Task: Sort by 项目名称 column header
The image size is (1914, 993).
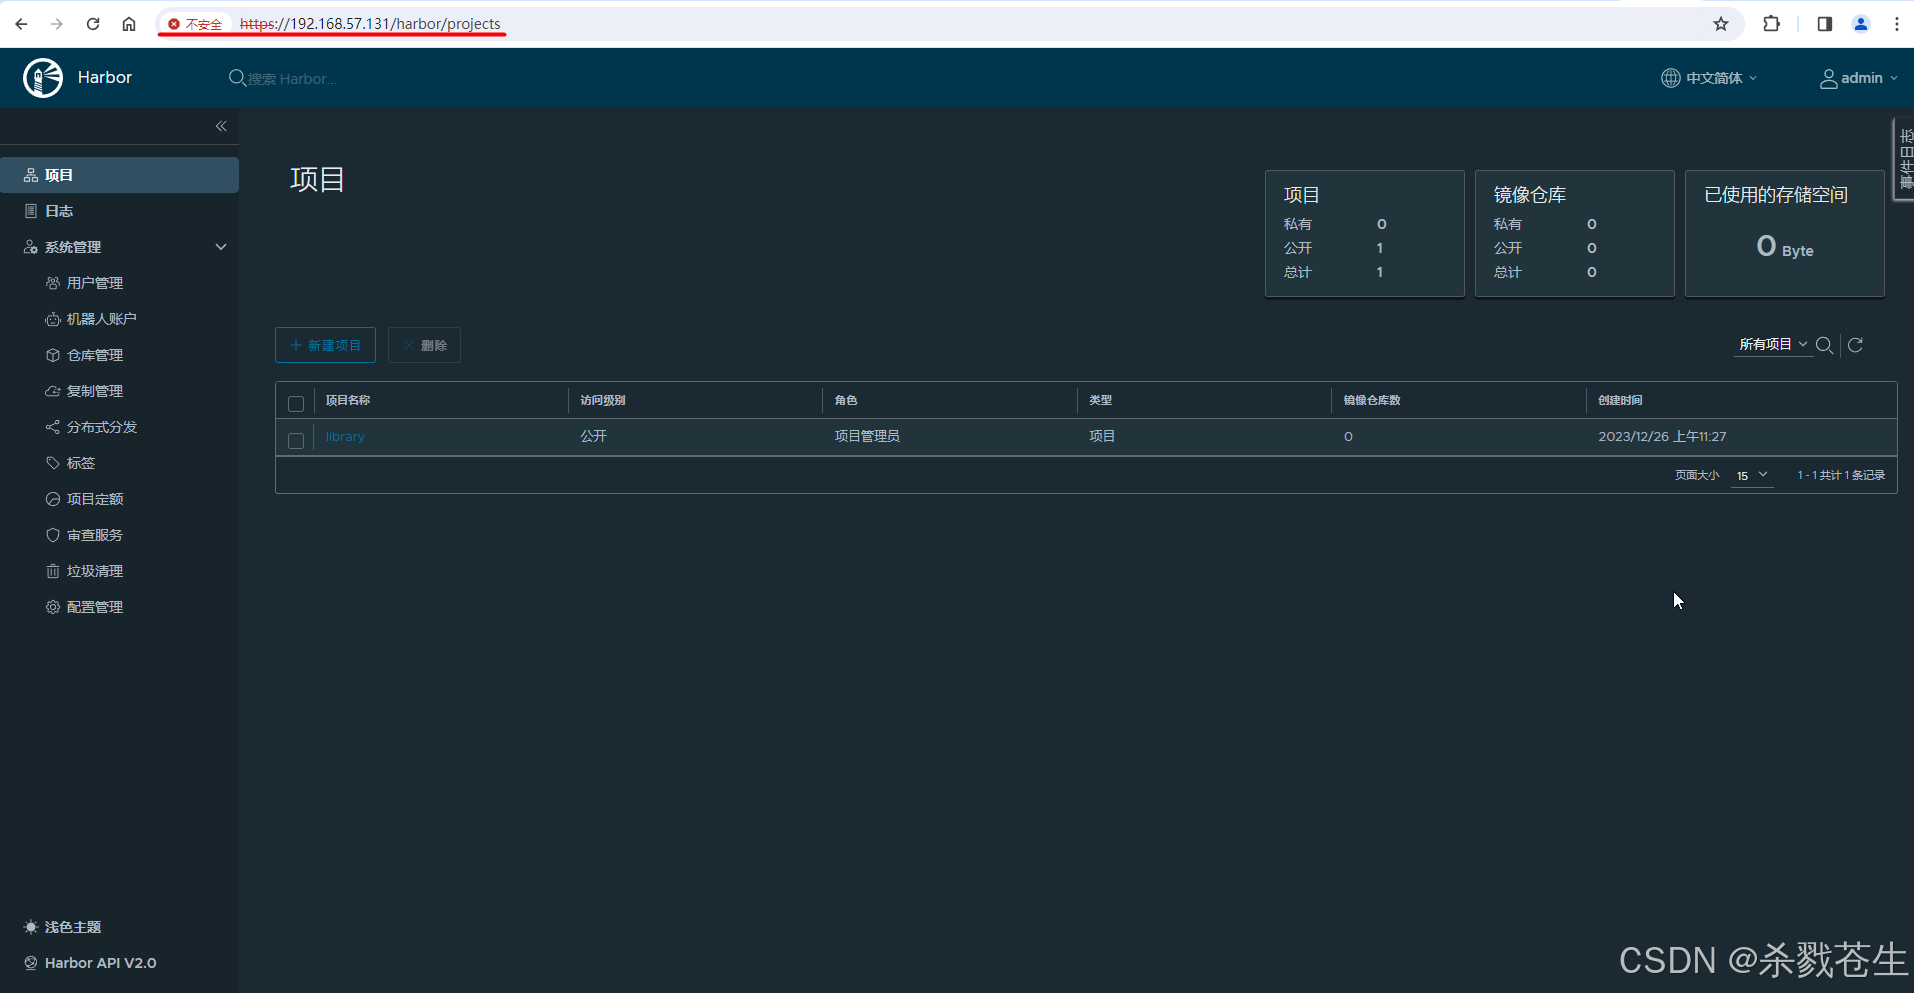Action: pos(348,400)
